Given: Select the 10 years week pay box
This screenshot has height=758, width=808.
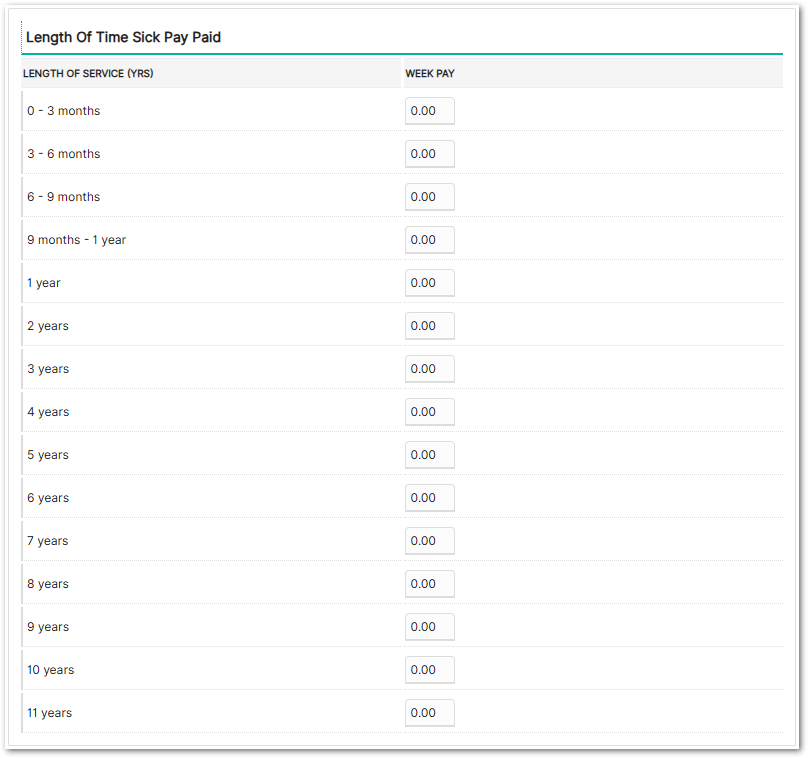Looking at the screenshot, I should [430, 670].
